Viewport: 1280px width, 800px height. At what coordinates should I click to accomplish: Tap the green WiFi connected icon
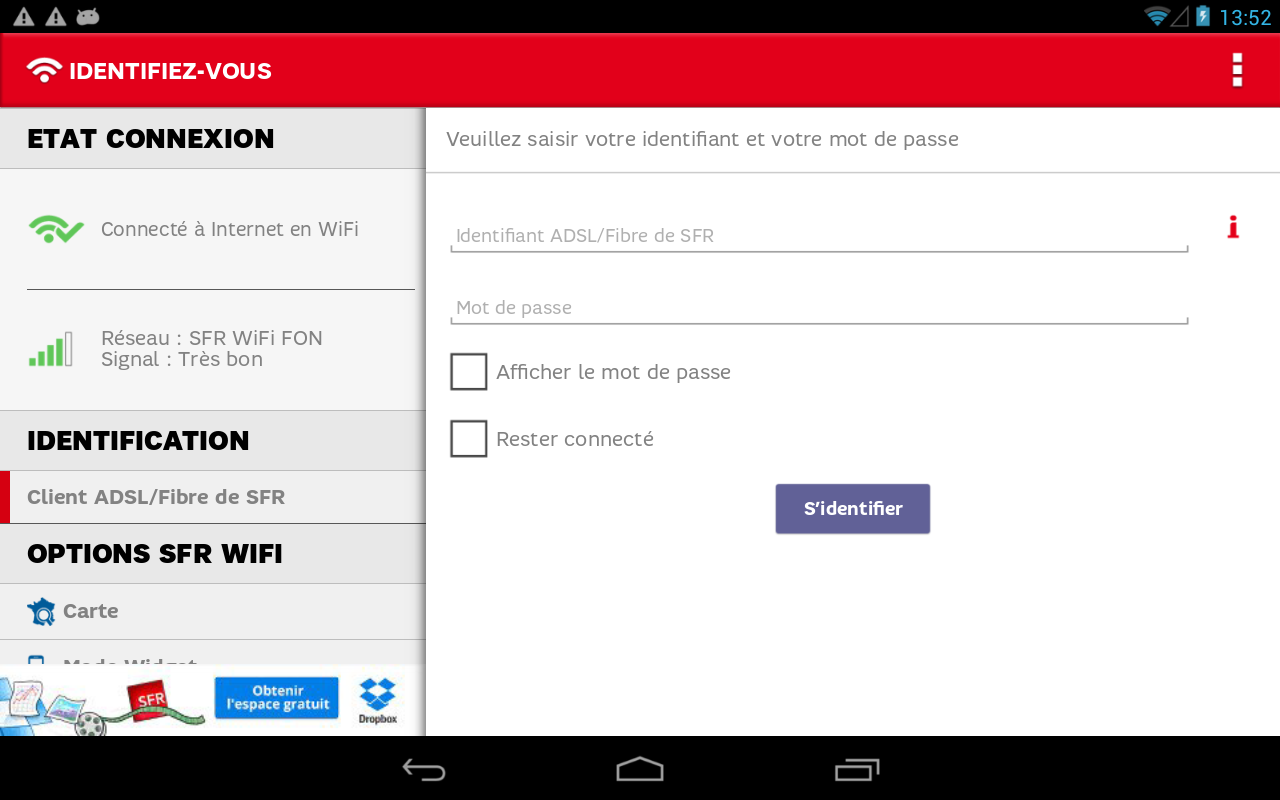[56, 229]
